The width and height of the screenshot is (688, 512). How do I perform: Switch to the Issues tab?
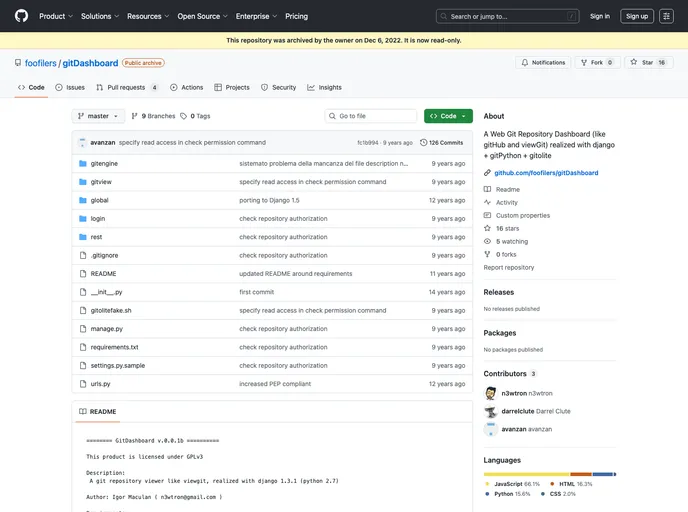coord(70,88)
